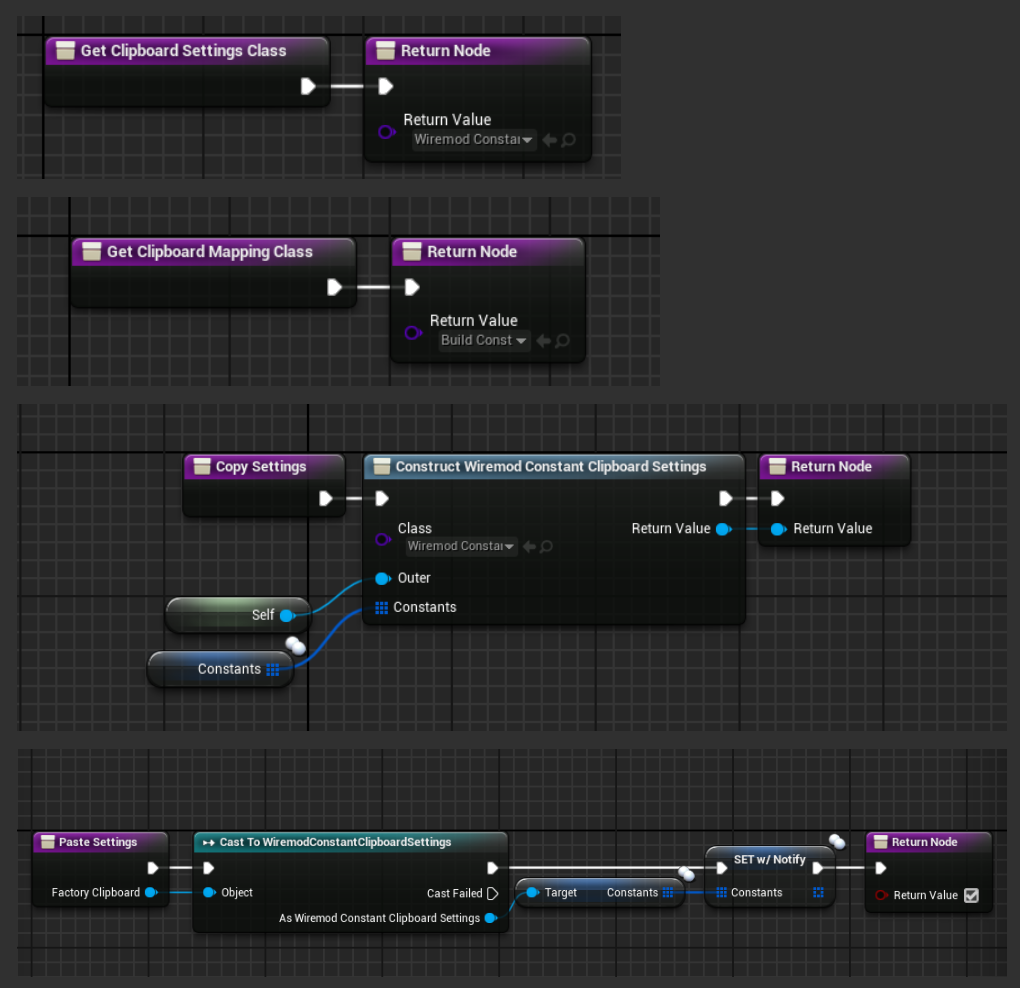Click the Construct node input exec pin
Viewport: 1020px width, 988px height.
tap(382, 498)
